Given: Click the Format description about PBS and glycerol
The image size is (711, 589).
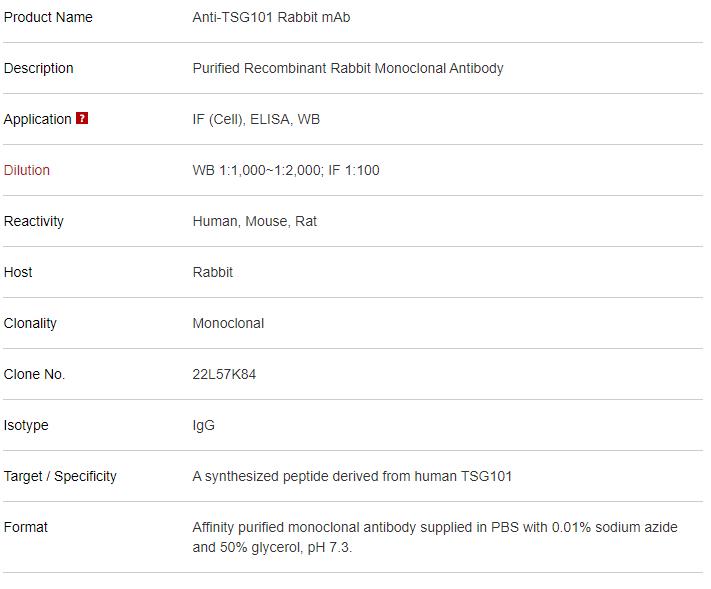Looking at the screenshot, I should click(435, 537).
